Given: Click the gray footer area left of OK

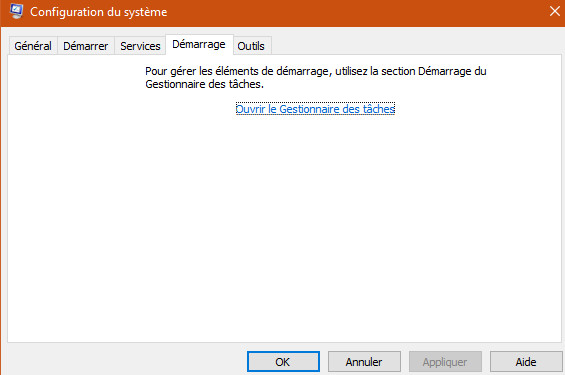Looking at the screenshot, I should pyautogui.click(x=126, y=360).
